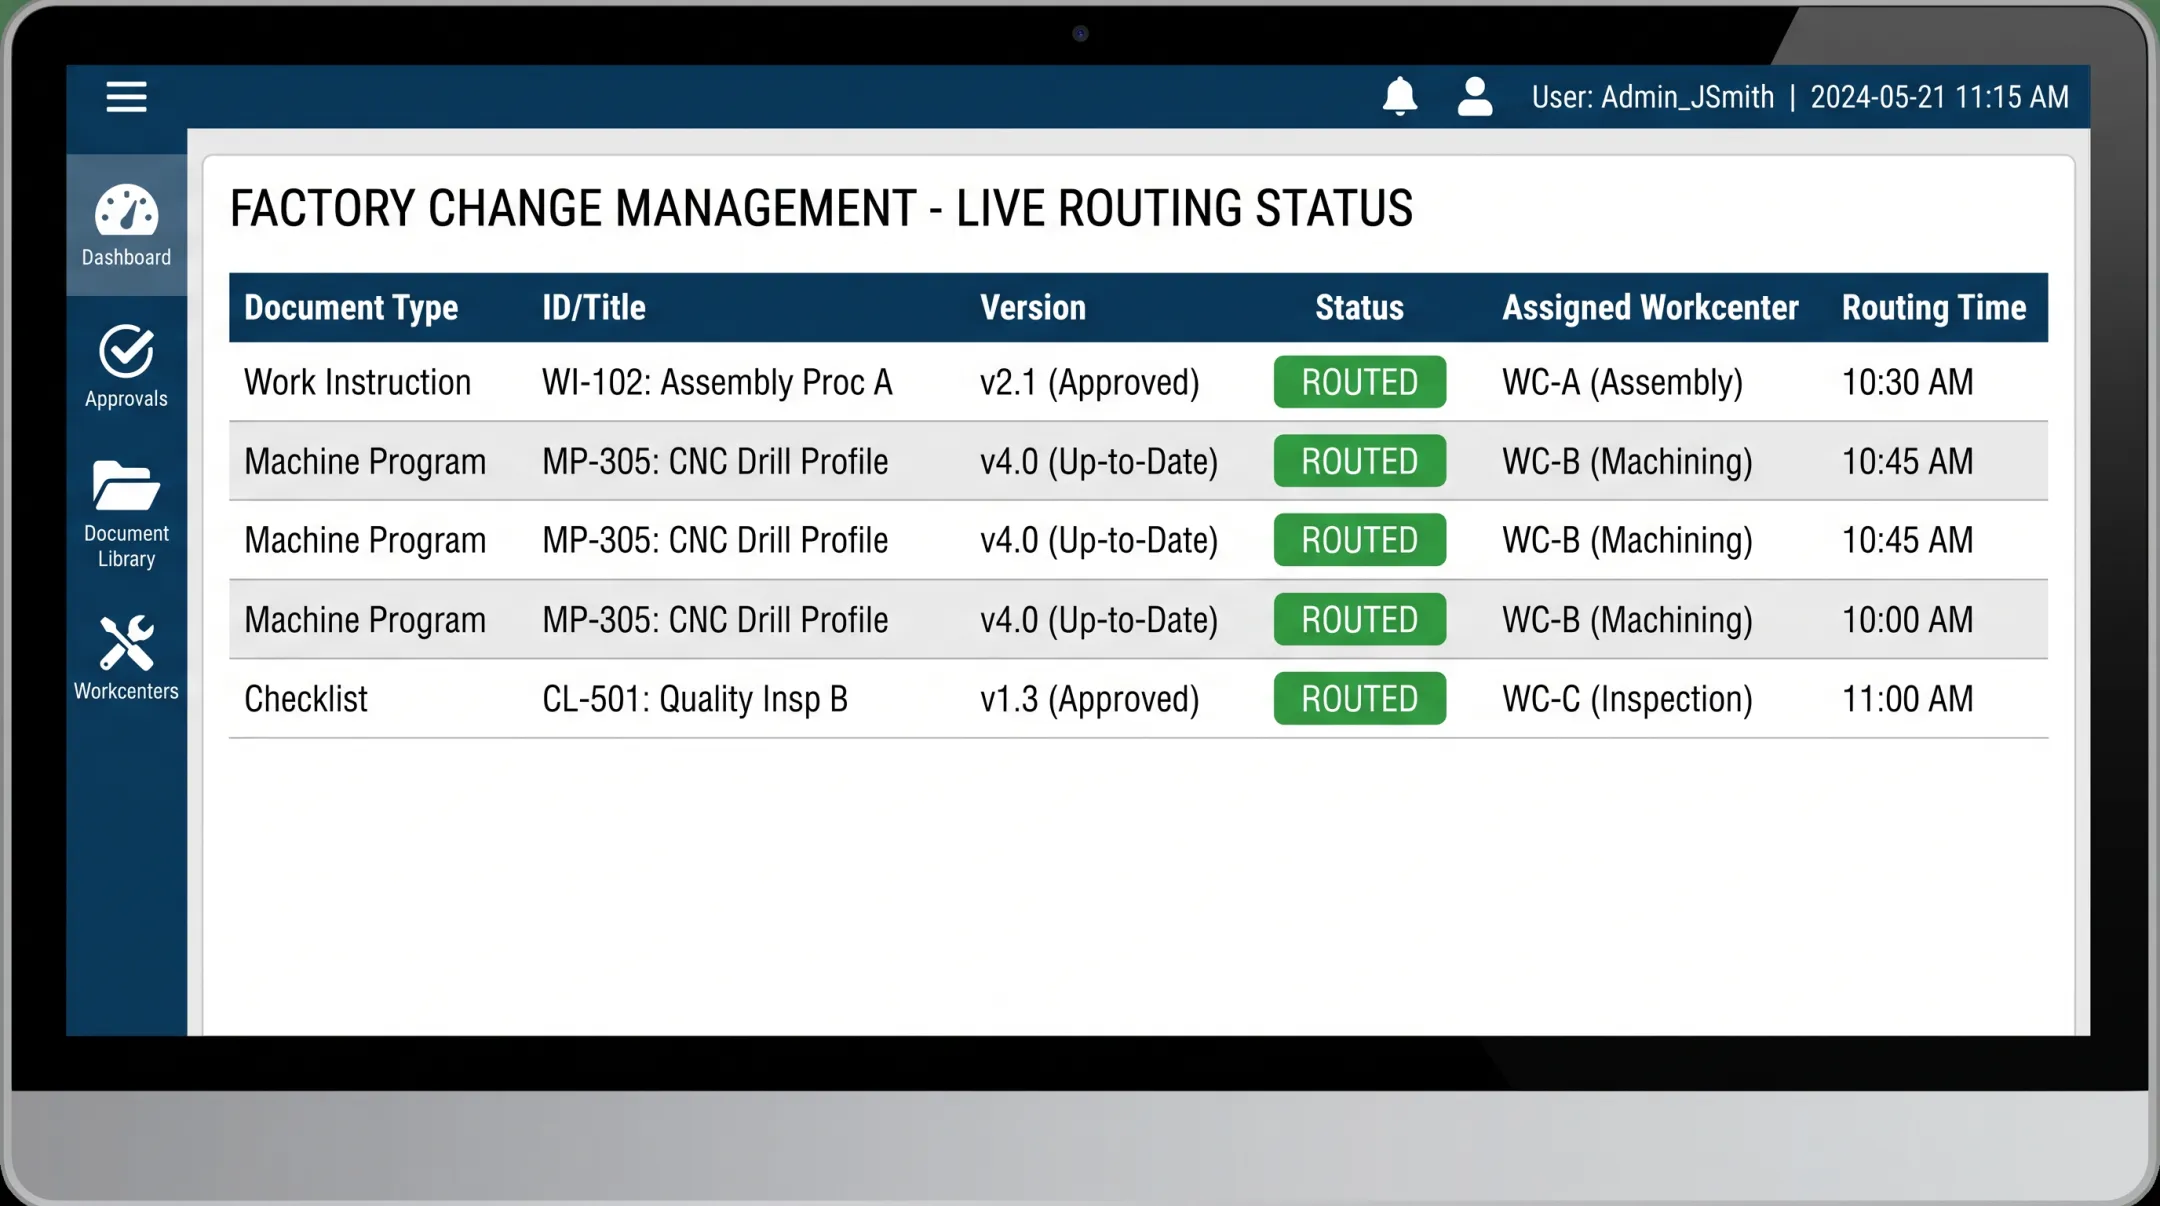Click 'v2.1 (Approved)' version cell

pos(1089,382)
